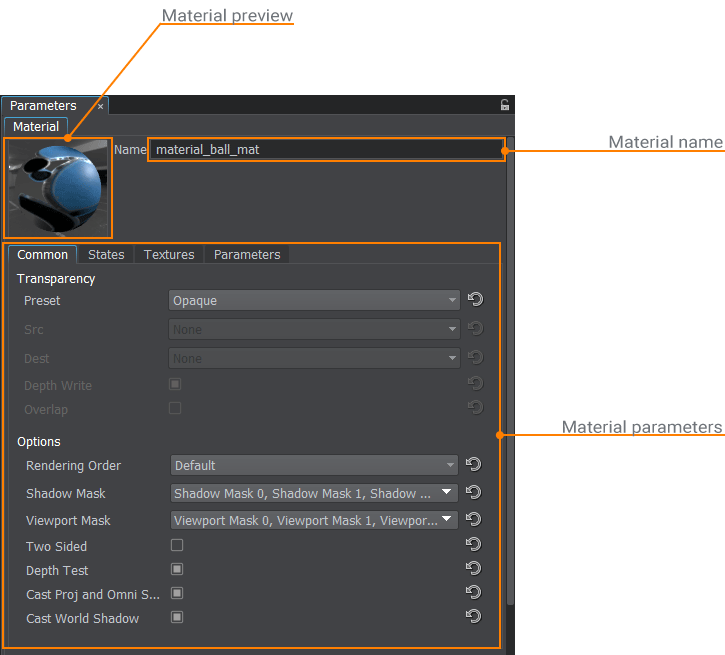Viewport: 725px width, 655px height.
Task: Reset the Two Sided option
Action: (x=474, y=545)
